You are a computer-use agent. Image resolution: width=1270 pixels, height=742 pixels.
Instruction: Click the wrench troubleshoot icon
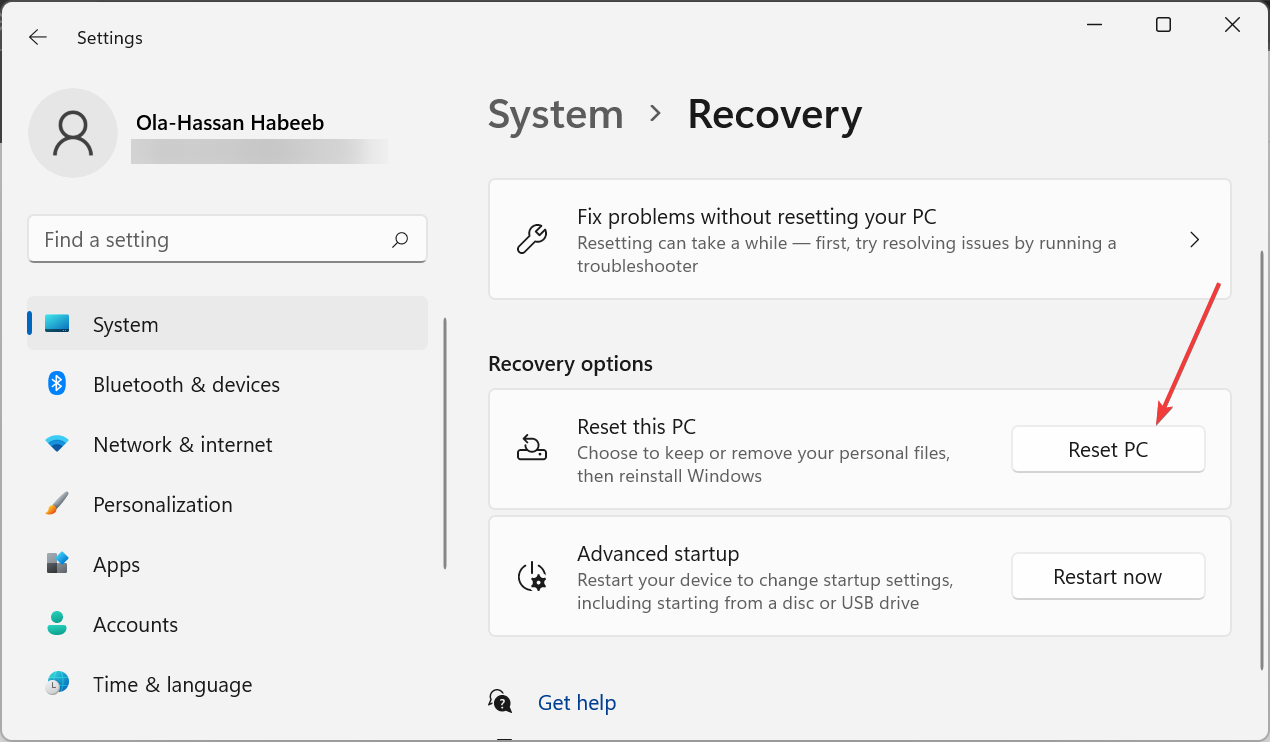pyautogui.click(x=532, y=240)
